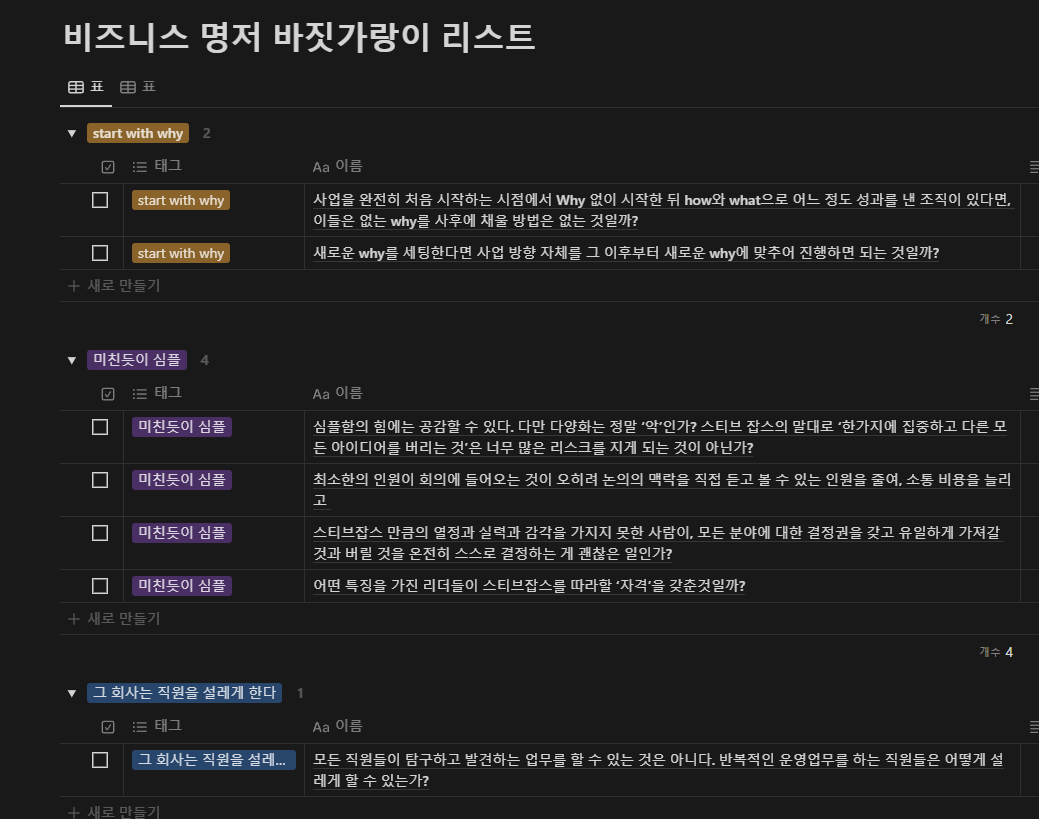Click the plus icon next to 새로 만들기 in start with why group
Image resolution: width=1039 pixels, height=819 pixels.
pyautogui.click(x=73, y=285)
